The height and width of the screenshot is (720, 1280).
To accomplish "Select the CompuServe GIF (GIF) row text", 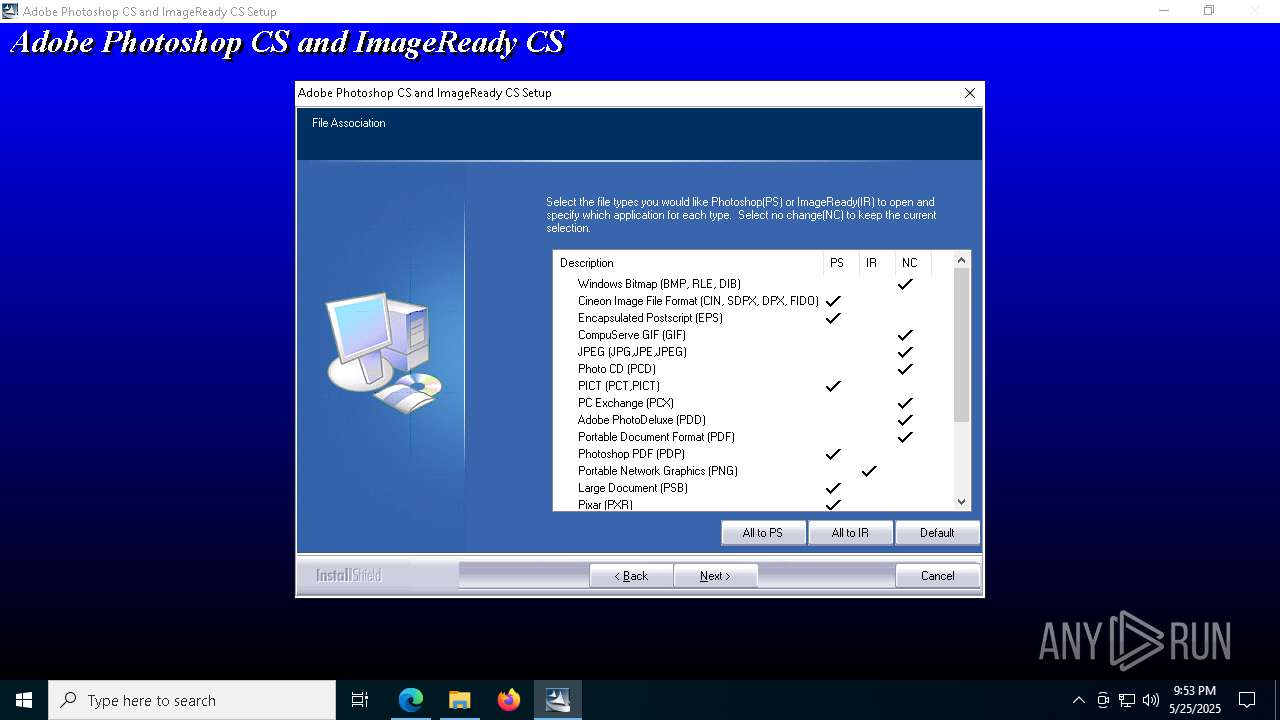I will pos(632,335).
